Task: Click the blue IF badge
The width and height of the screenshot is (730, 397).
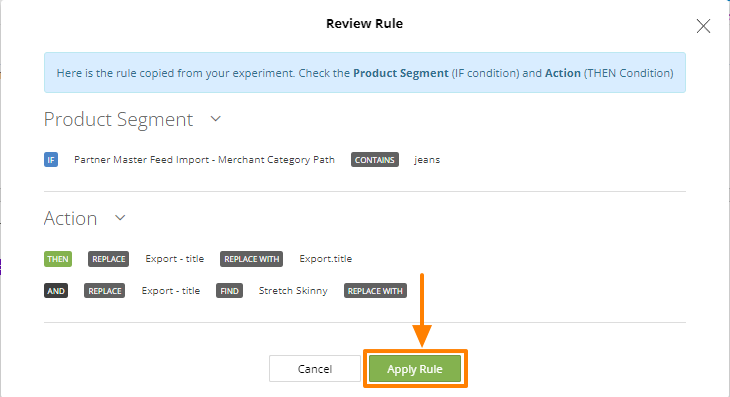Action: (x=51, y=160)
